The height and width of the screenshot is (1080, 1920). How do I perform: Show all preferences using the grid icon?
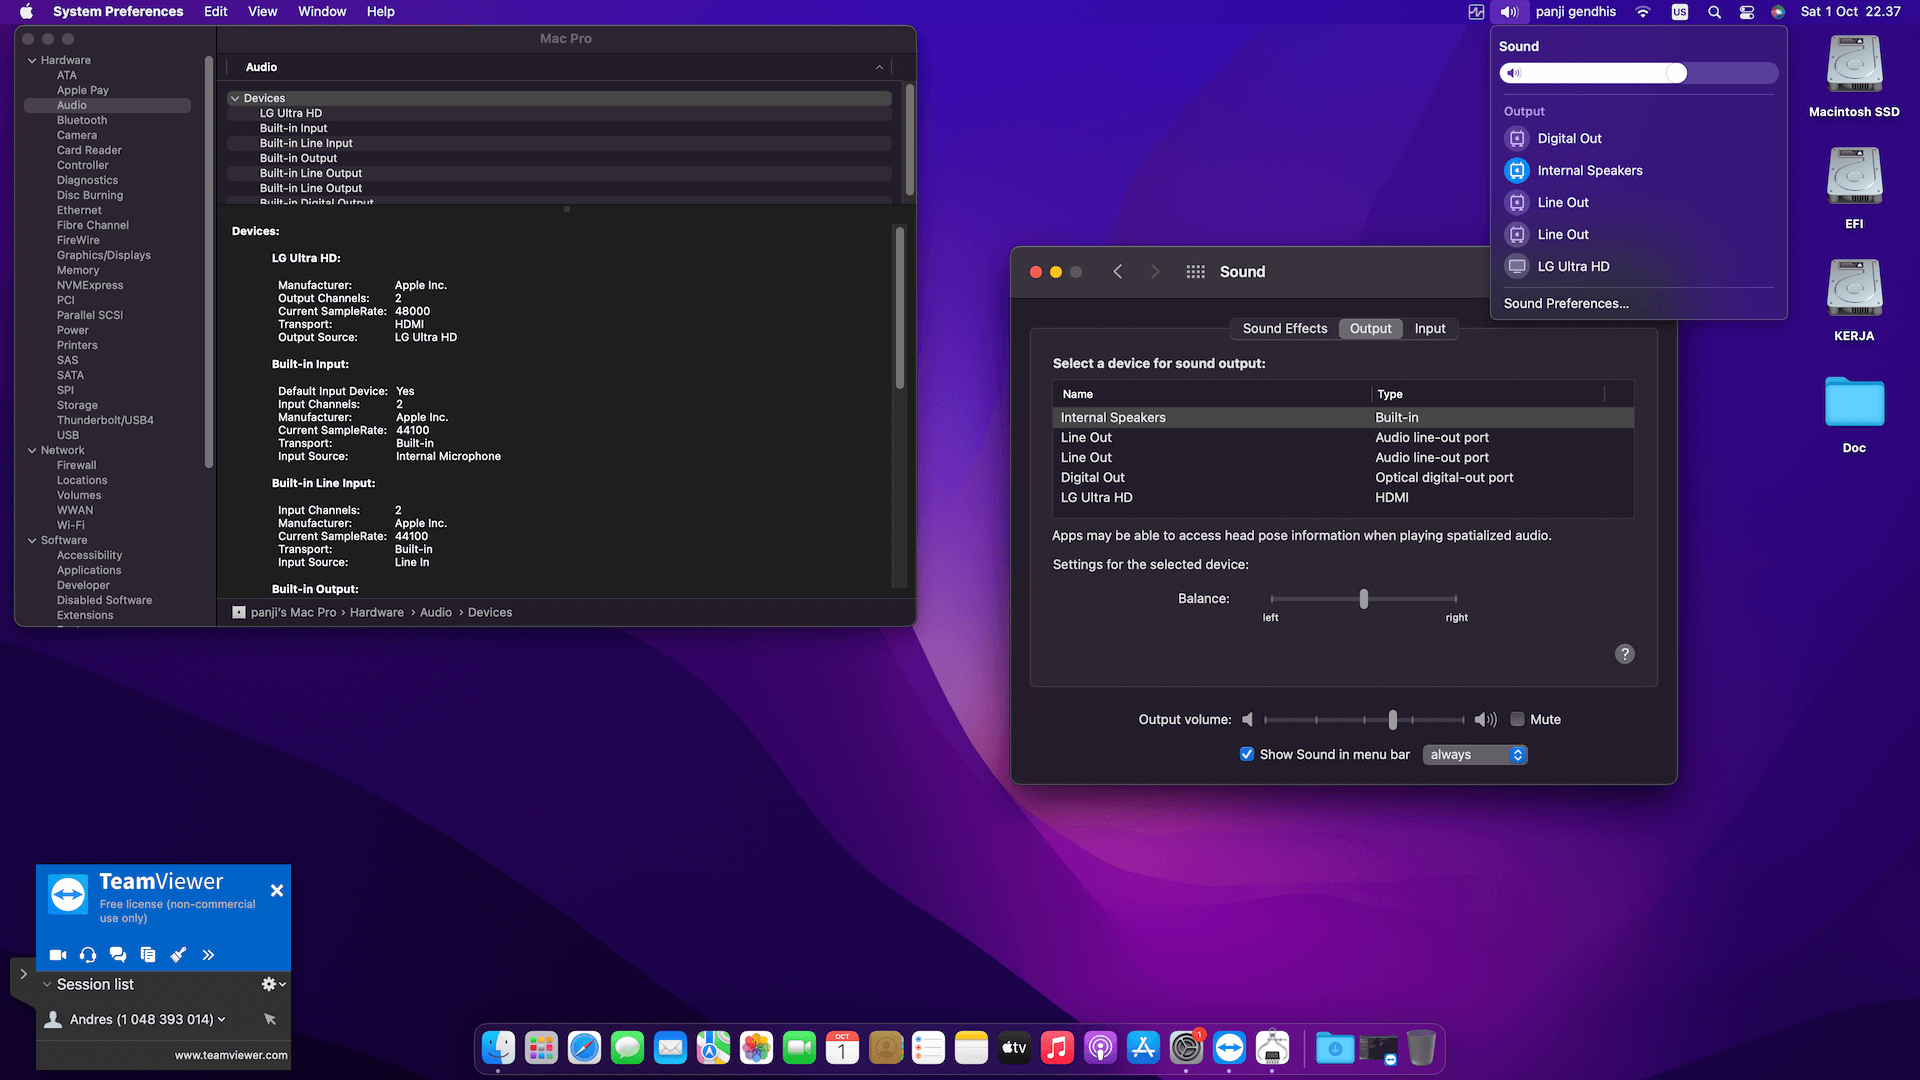[1195, 272]
